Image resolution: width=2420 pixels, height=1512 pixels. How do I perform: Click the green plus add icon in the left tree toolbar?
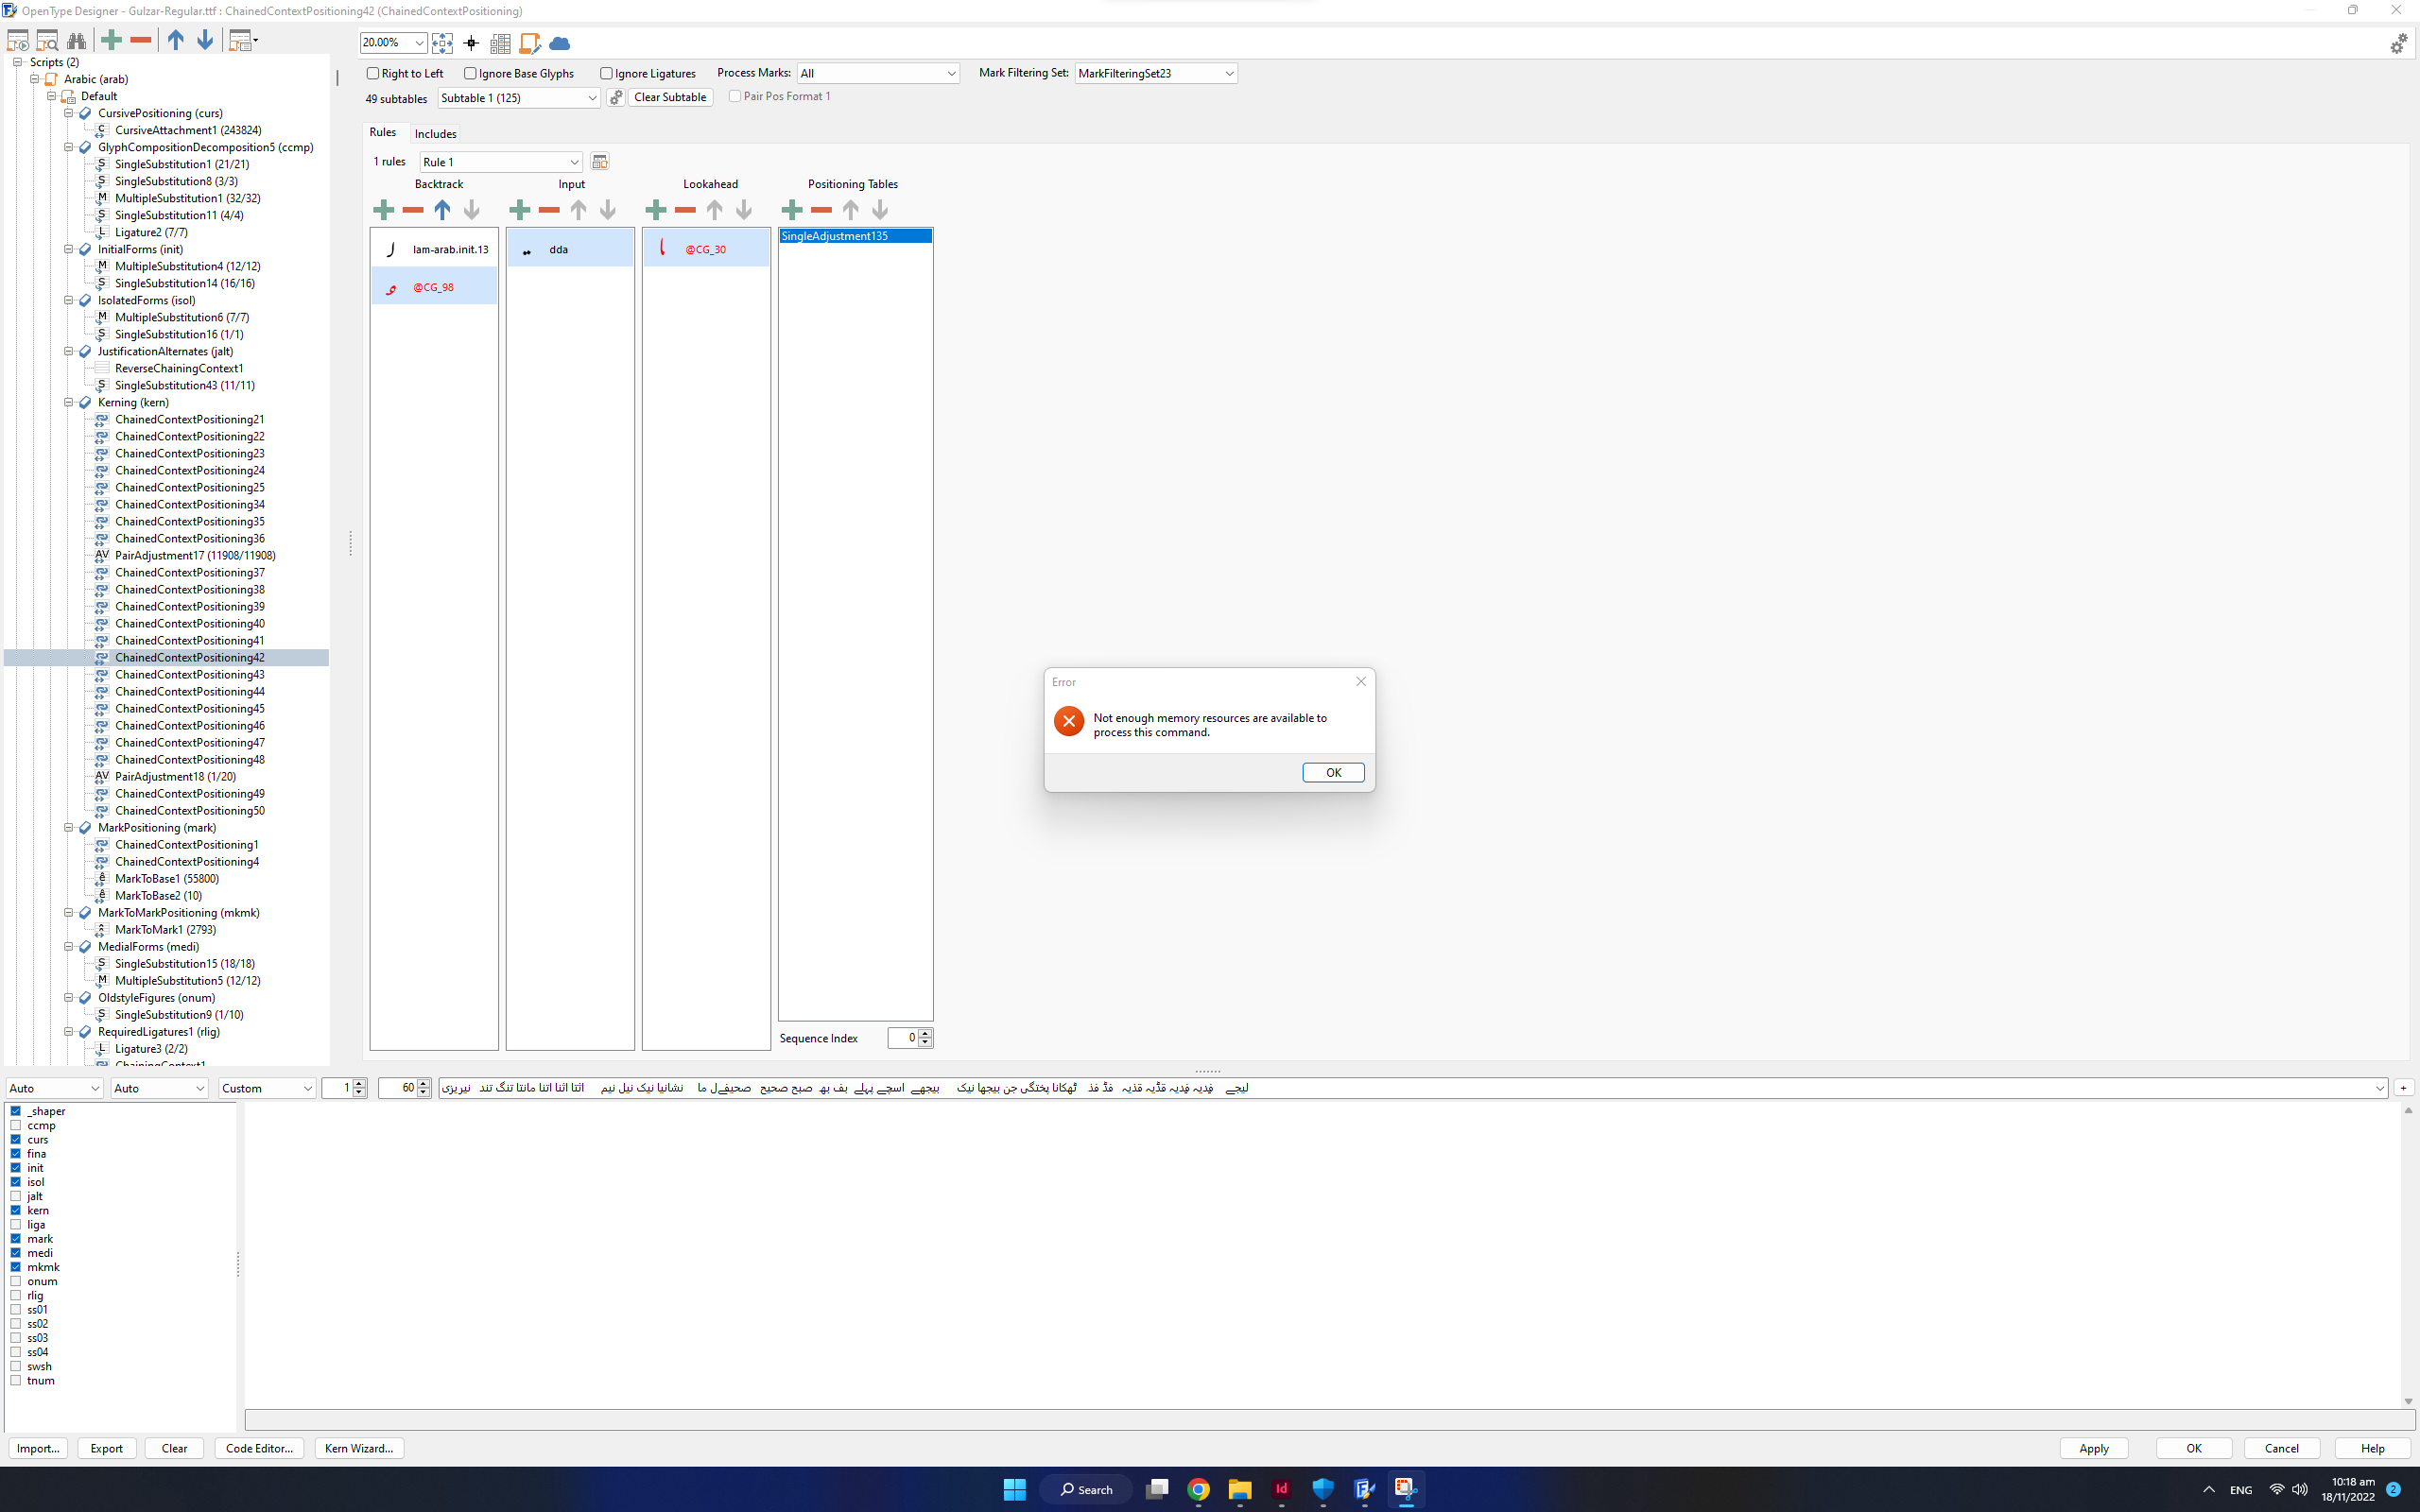(112, 40)
